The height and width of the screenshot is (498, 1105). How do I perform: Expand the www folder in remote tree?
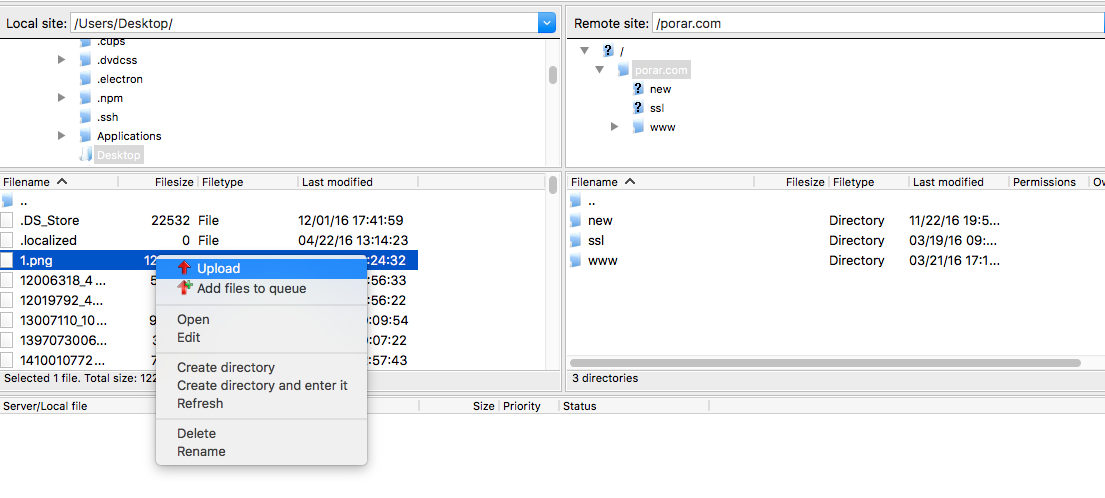[615, 127]
